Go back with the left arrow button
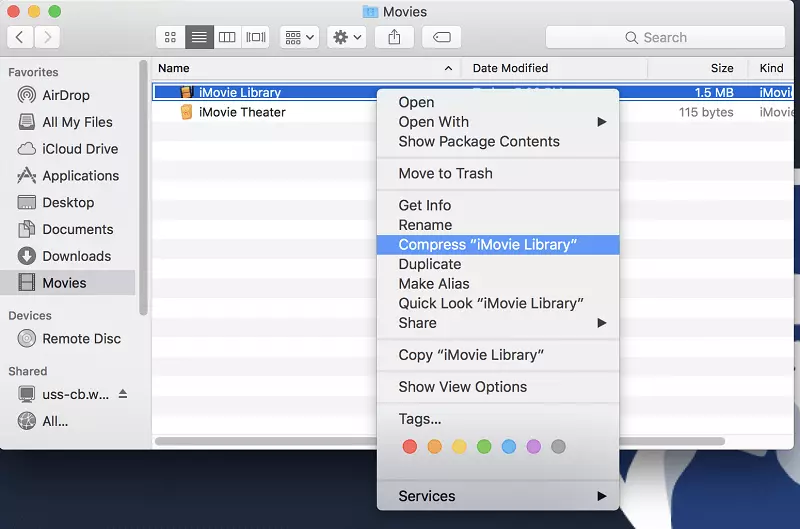The height and width of the screenshot is (529, 800). point(20,37)
